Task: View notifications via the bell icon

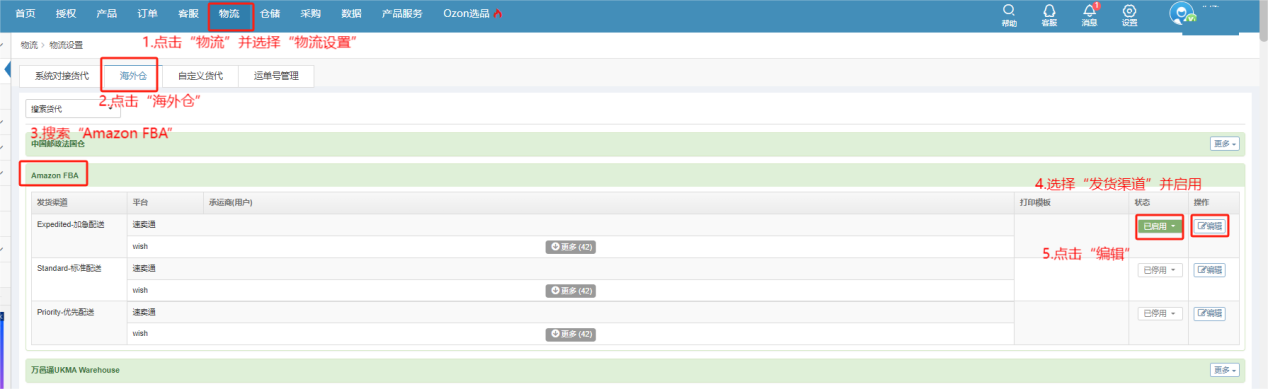Action: [x=1089, y=11]
